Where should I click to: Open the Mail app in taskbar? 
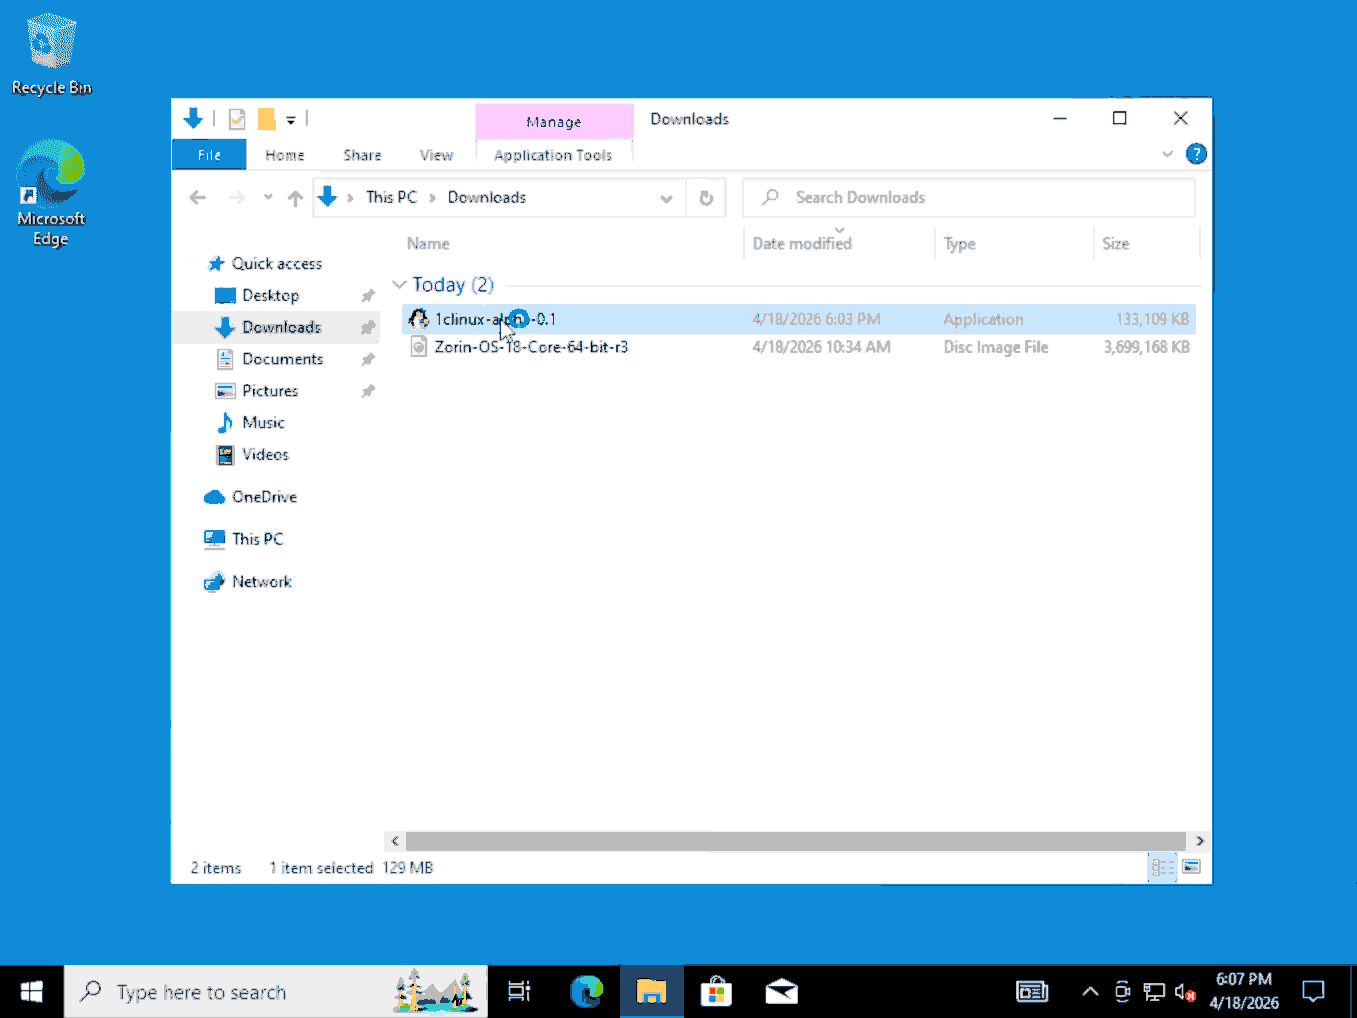click(x=781, y=992)
